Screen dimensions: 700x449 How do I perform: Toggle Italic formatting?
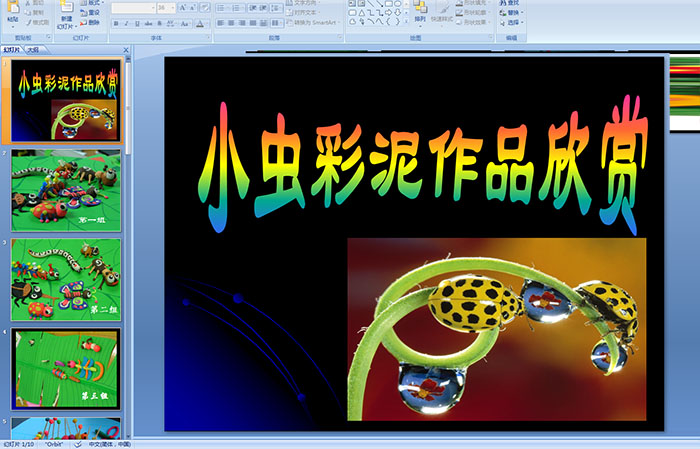click(126, 23)
